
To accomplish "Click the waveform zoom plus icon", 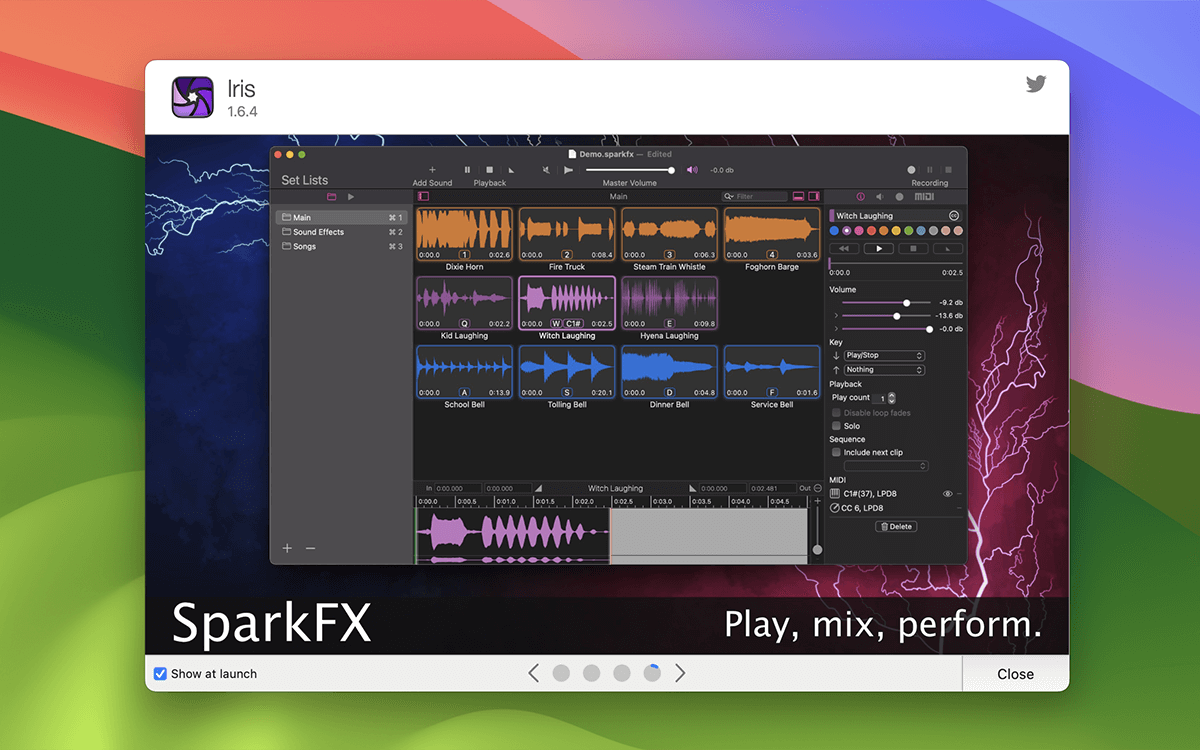I will coord(817,501).
